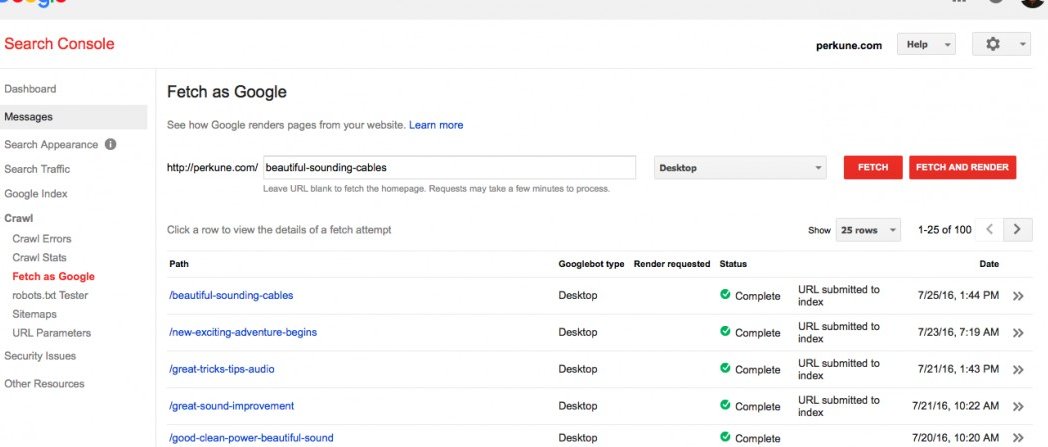
Task: Open Security Issues in sidebar
Action: [40, 356]
